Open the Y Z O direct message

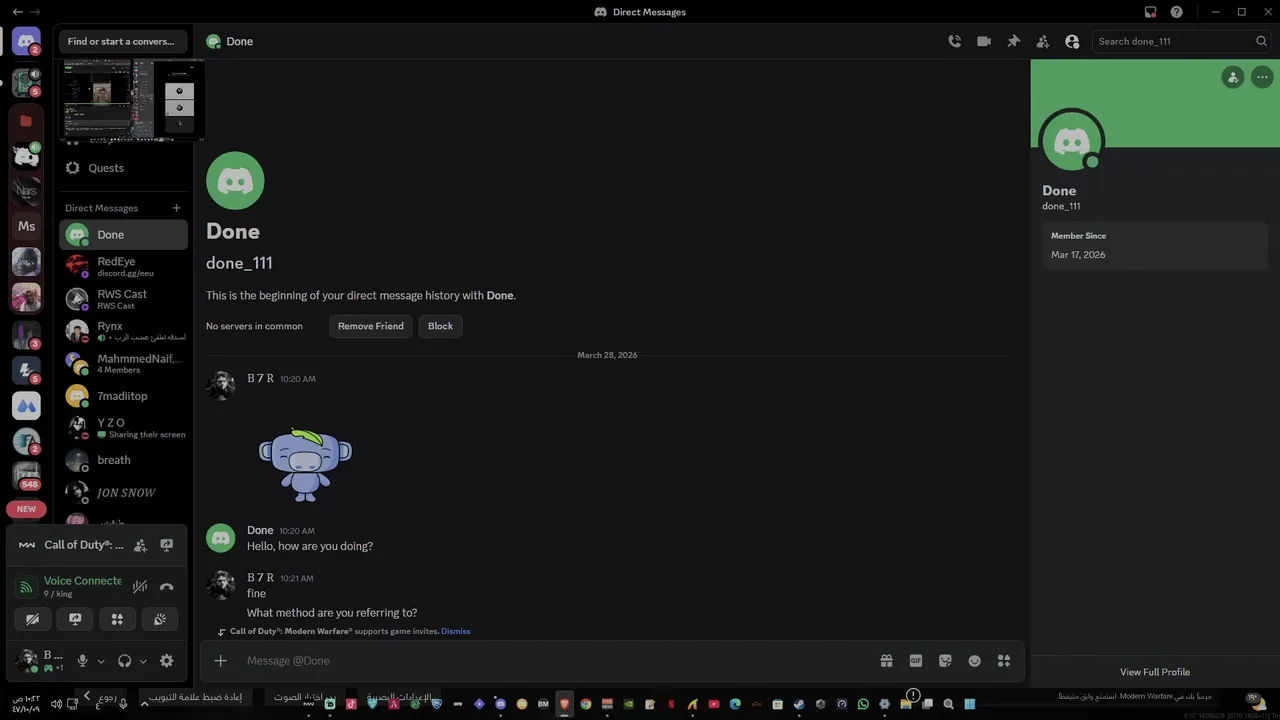coord(123,428)
